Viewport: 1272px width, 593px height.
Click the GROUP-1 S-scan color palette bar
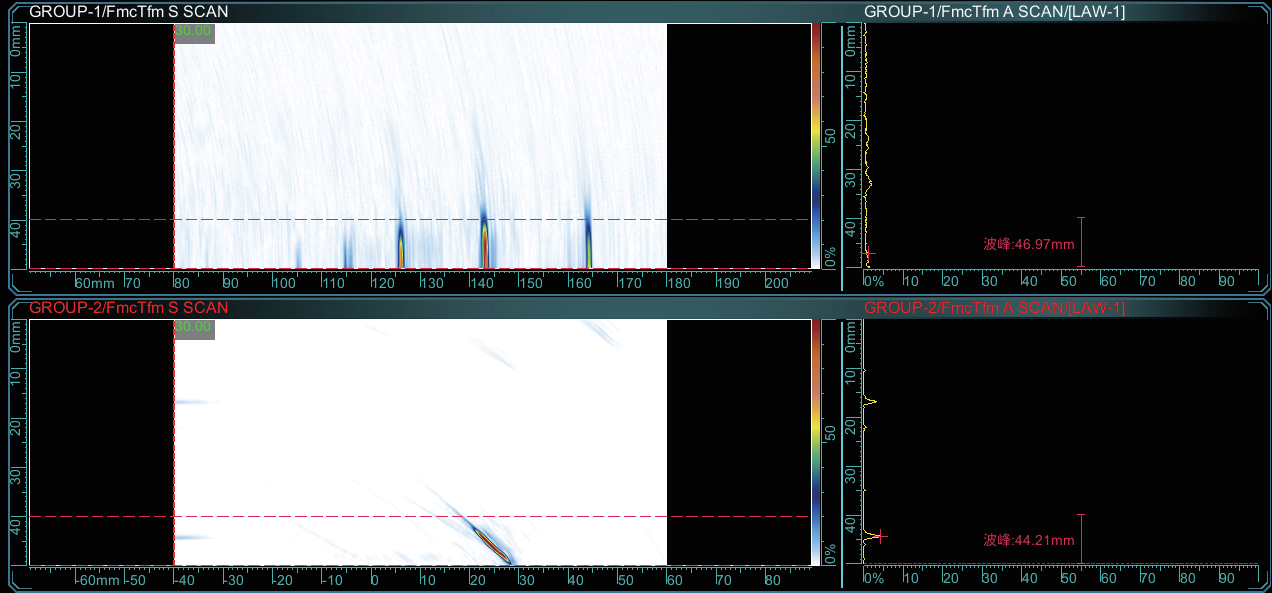pos(816,145)
